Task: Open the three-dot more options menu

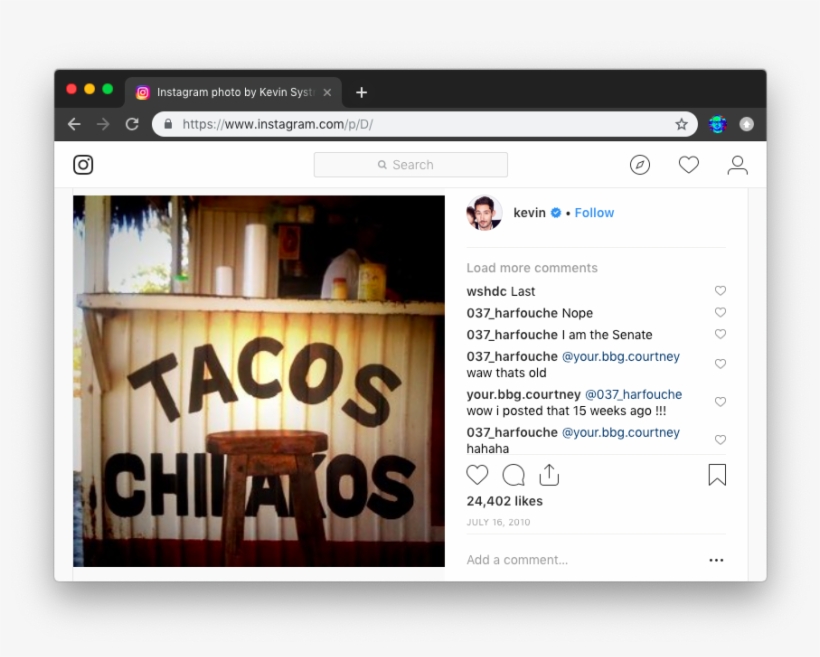Action: 716,560
